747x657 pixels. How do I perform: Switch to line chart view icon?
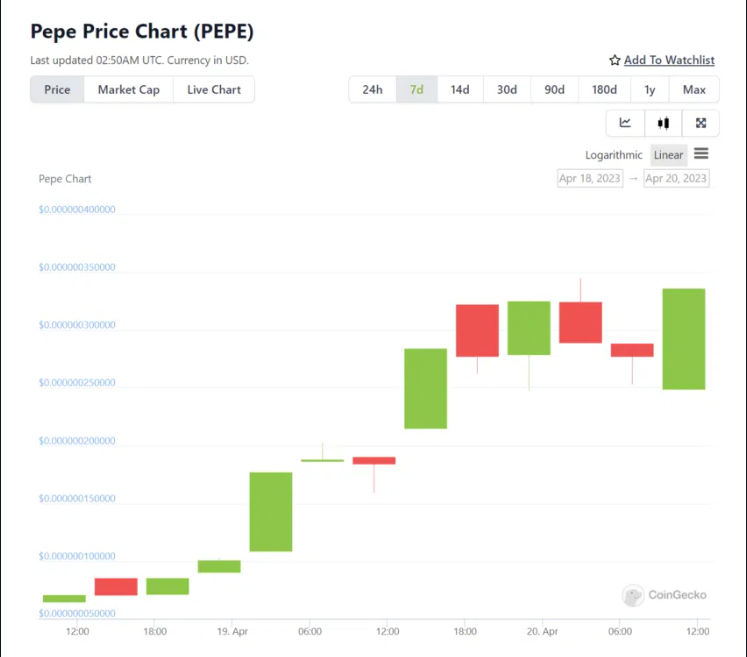click(625, 123)
